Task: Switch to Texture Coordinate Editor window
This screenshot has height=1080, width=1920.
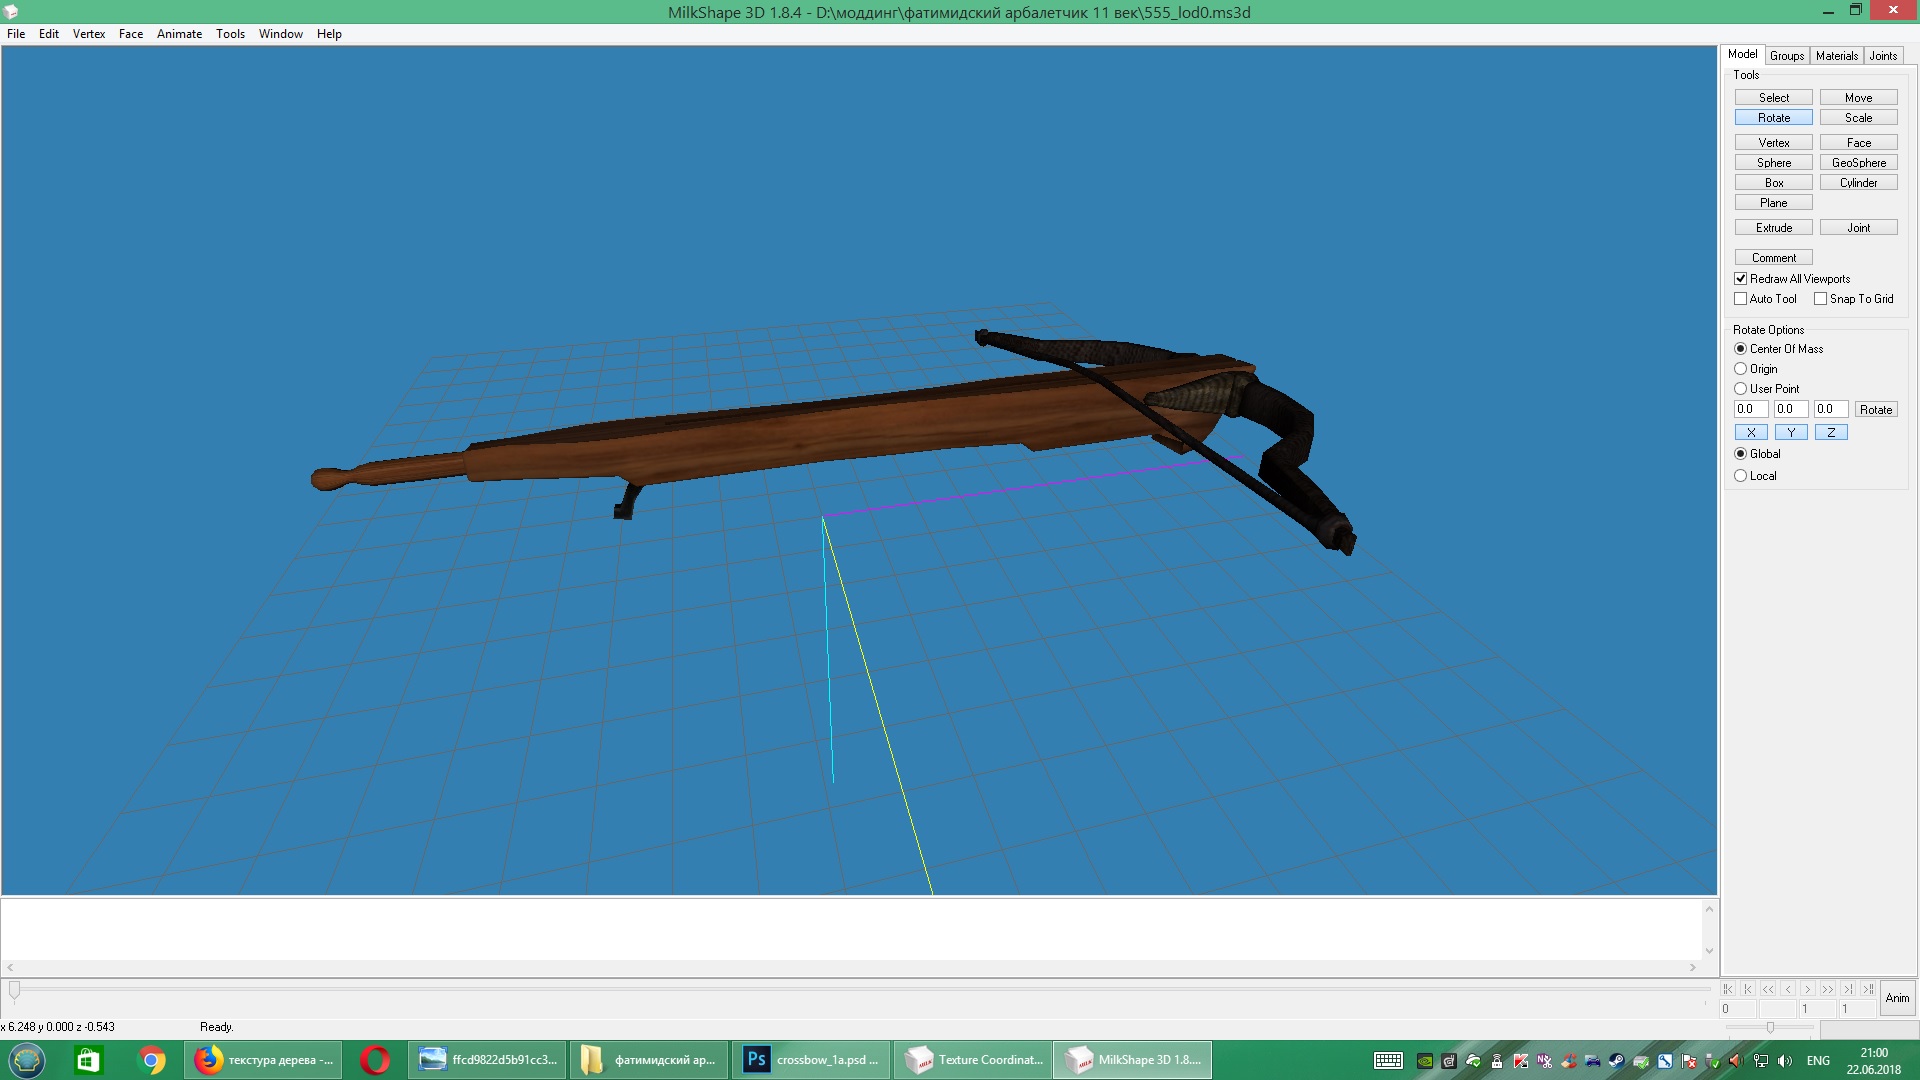Action: [x=972, y=1060]
